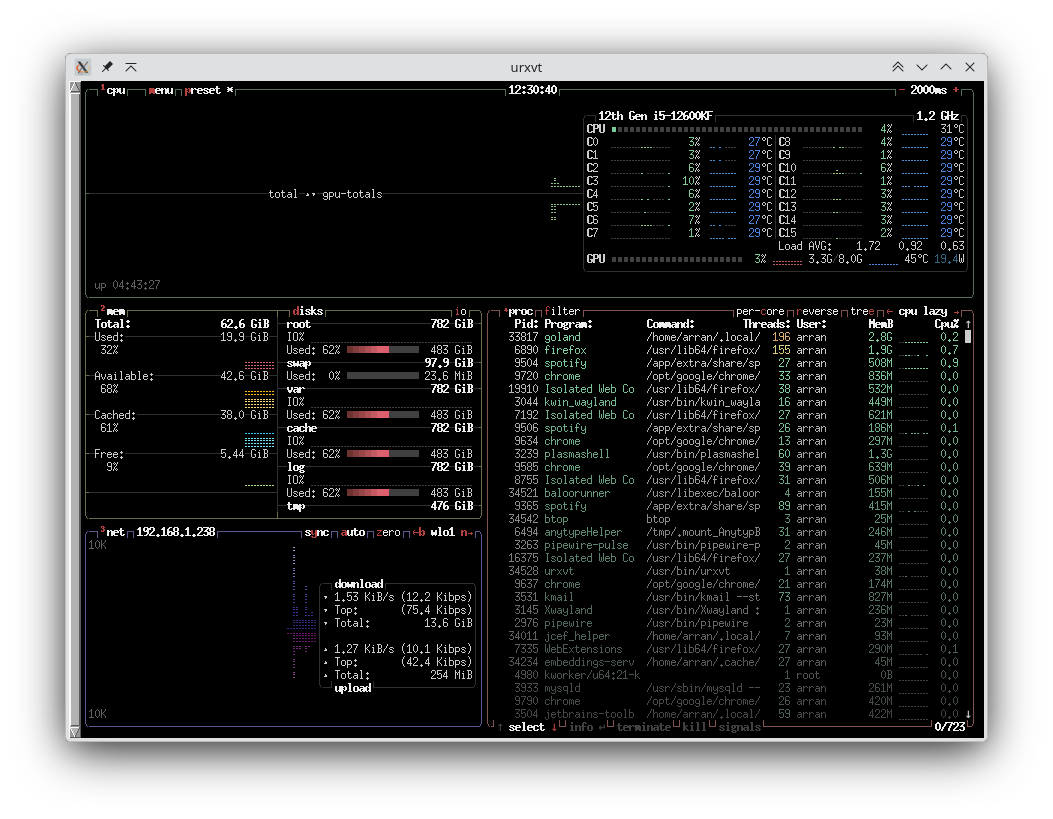Select the WebExtensions process row

click(733, 649)
